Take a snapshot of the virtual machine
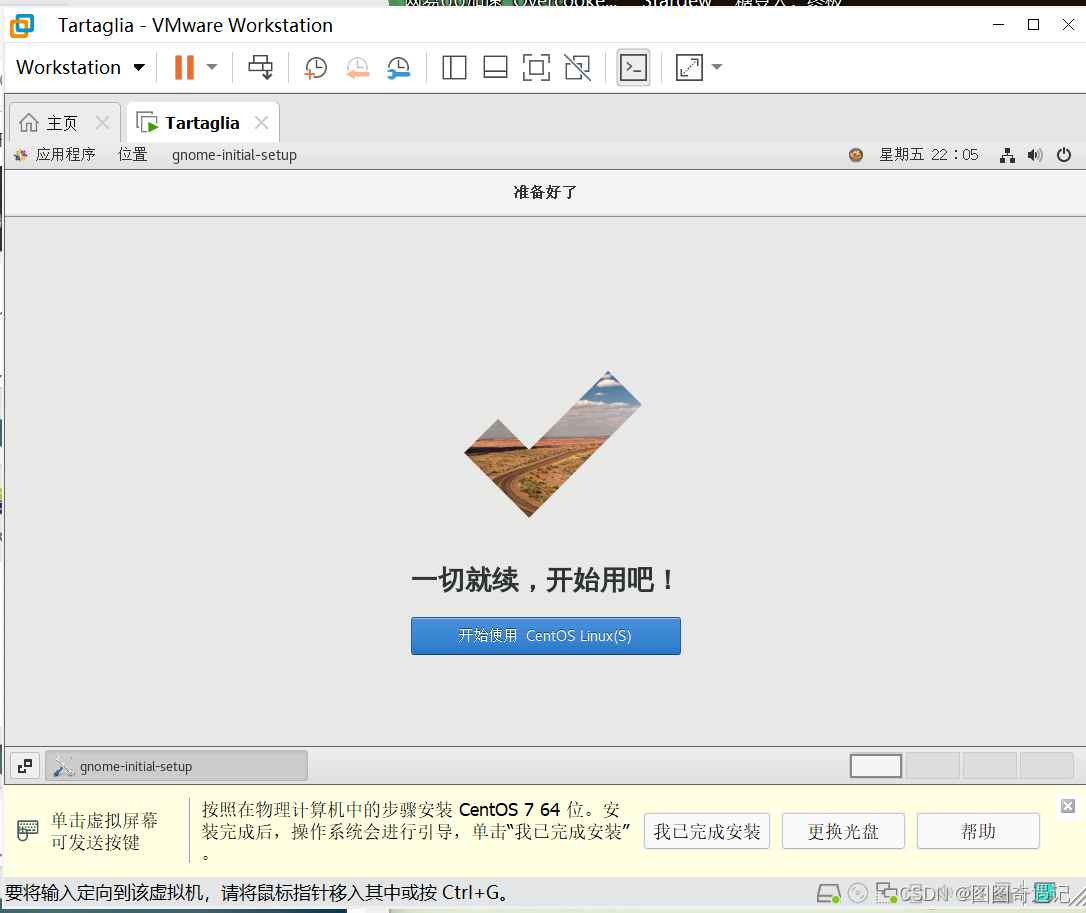This screenshot has width=1086, height=913. (315, 67)
